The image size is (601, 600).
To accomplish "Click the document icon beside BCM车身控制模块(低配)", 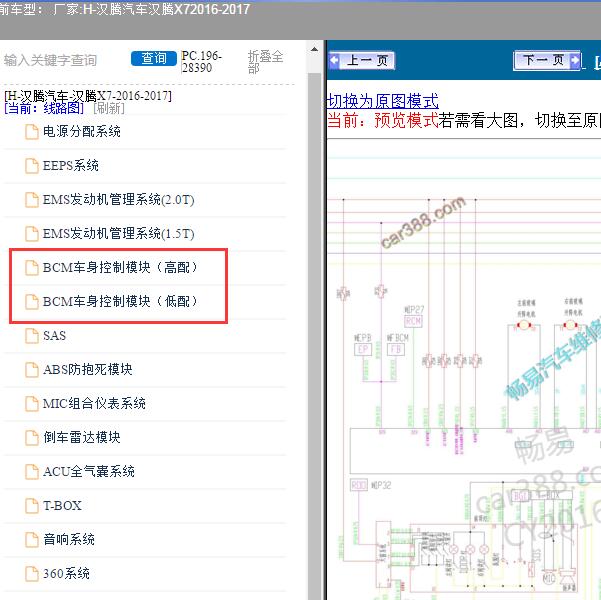I will 31,301.
